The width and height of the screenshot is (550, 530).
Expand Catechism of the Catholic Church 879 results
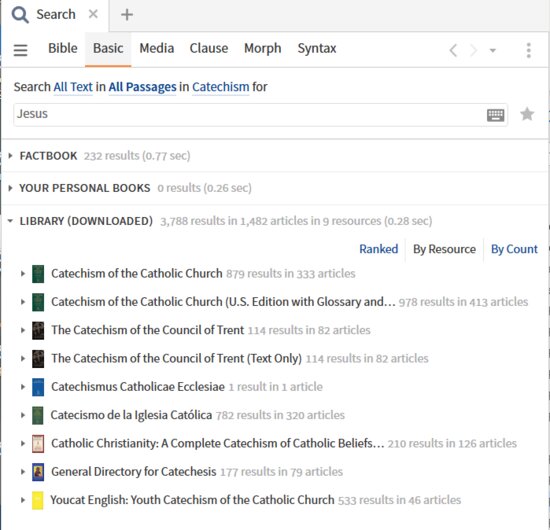click(23, 274)
